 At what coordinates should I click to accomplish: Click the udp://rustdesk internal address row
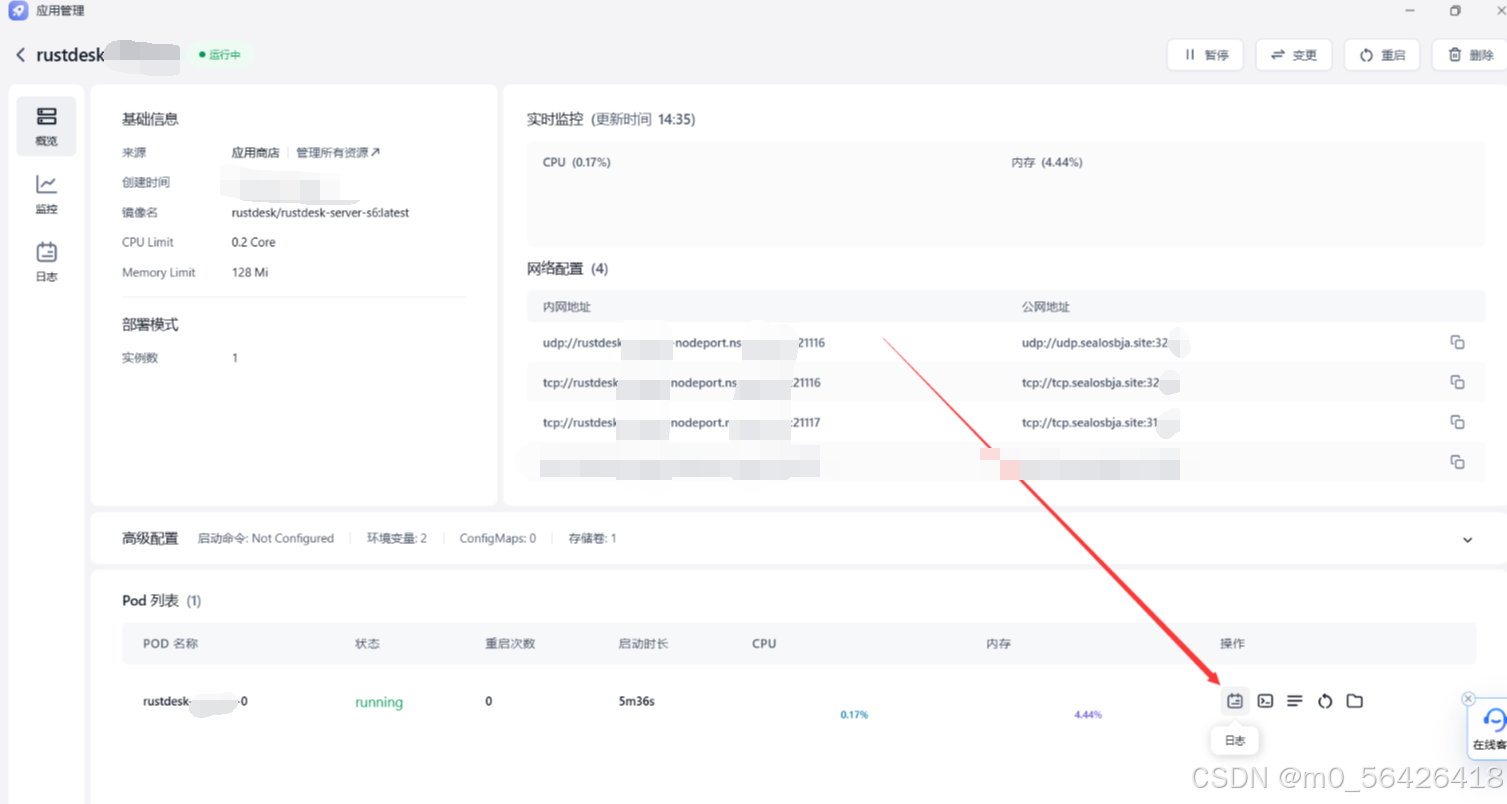684,343
